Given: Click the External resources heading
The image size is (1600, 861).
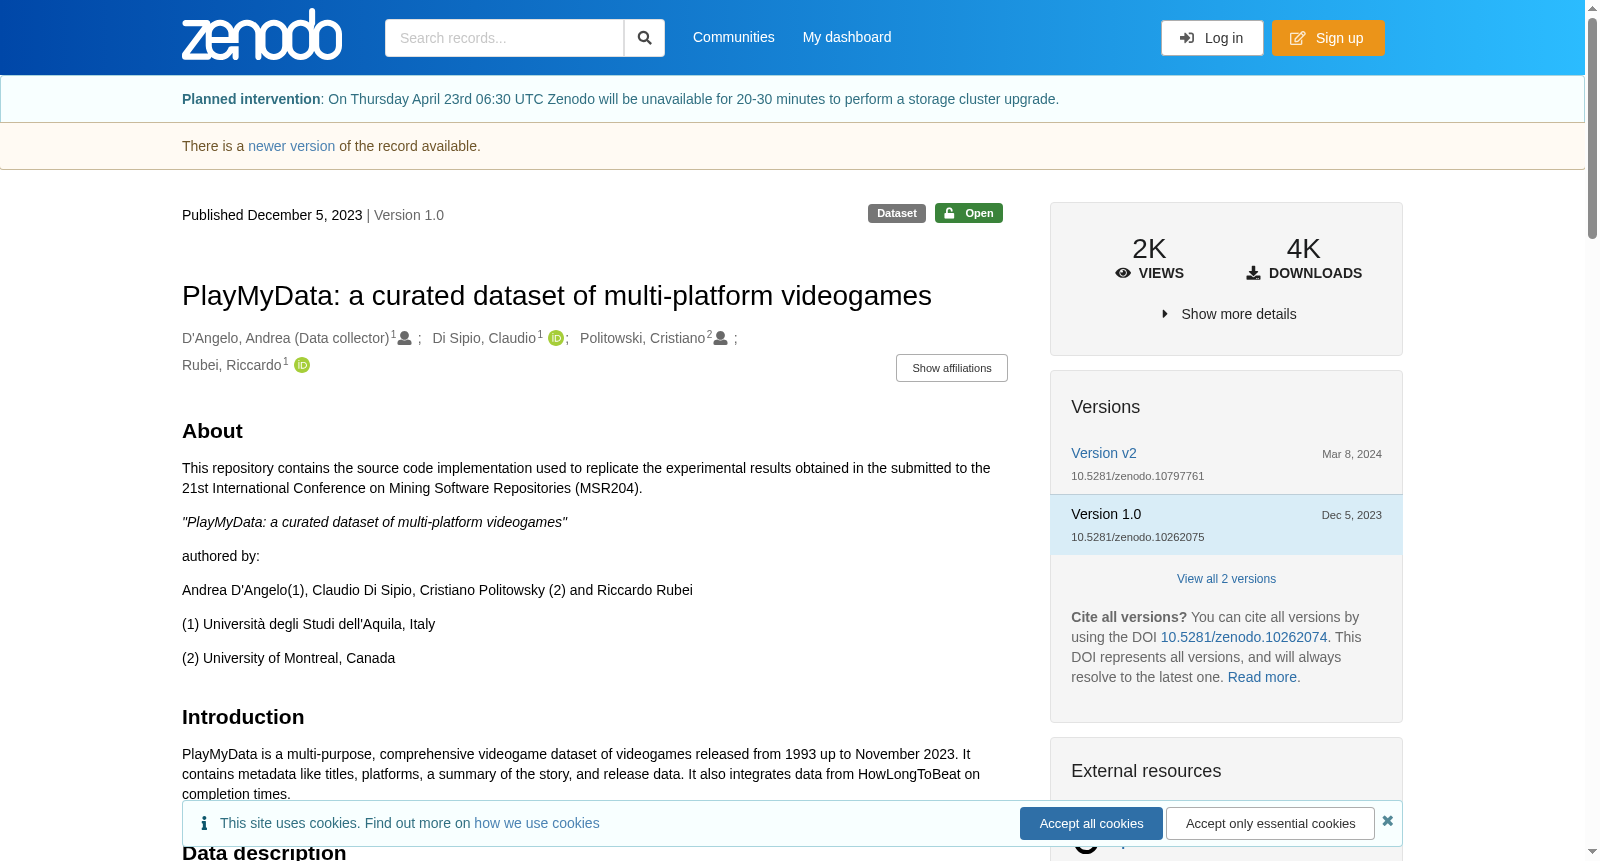Looking at the screenshot, I should tap(1146, 771).
